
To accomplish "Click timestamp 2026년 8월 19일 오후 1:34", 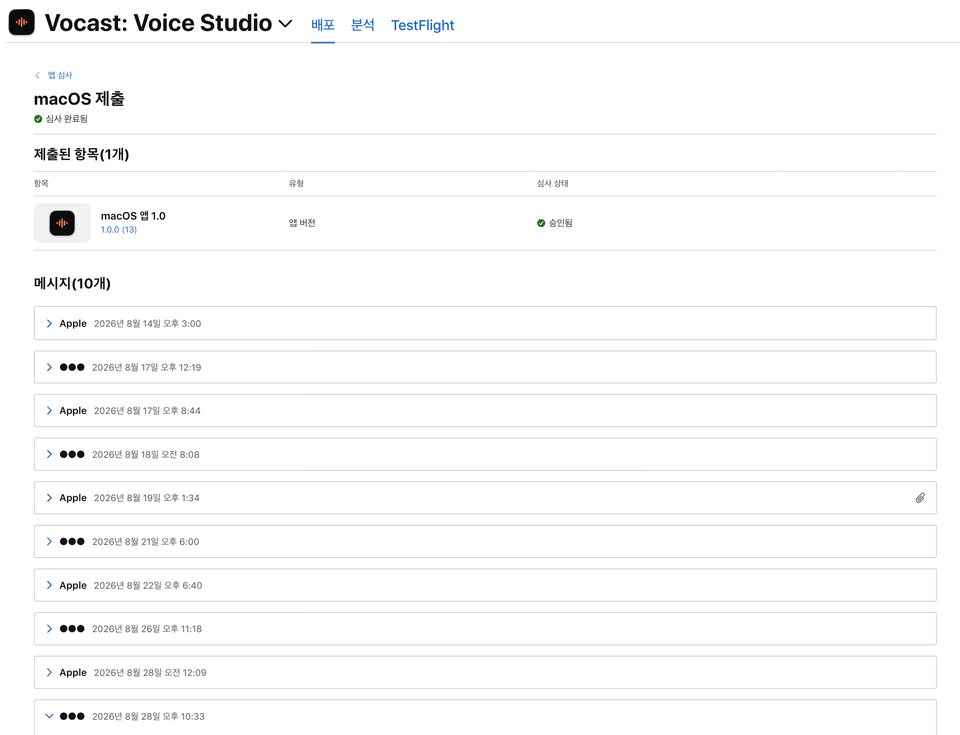I will coord(147,498).
